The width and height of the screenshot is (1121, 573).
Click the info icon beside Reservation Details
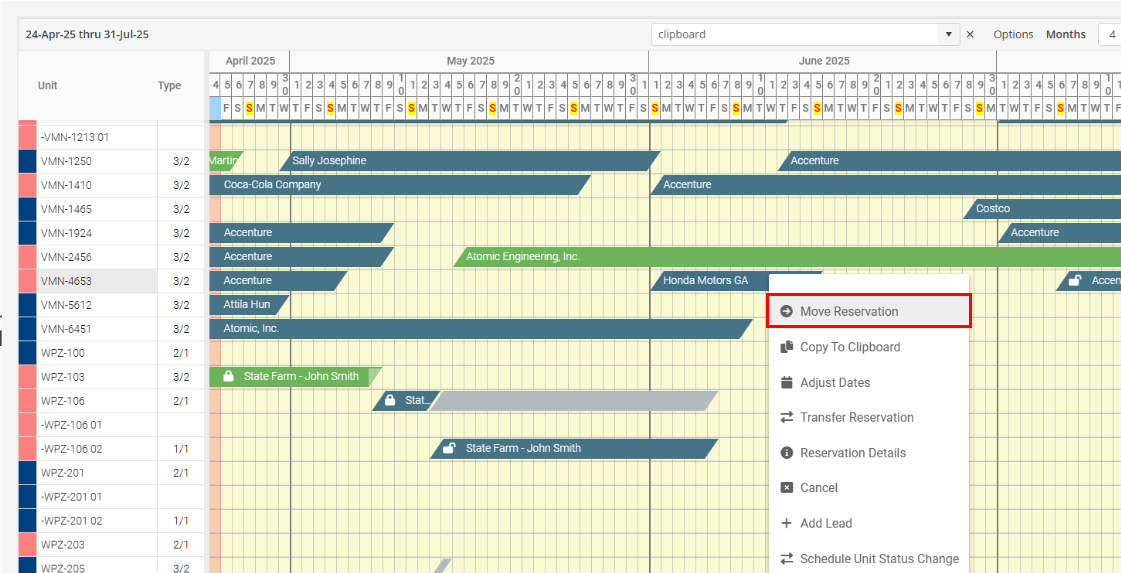tap(786, 453)
